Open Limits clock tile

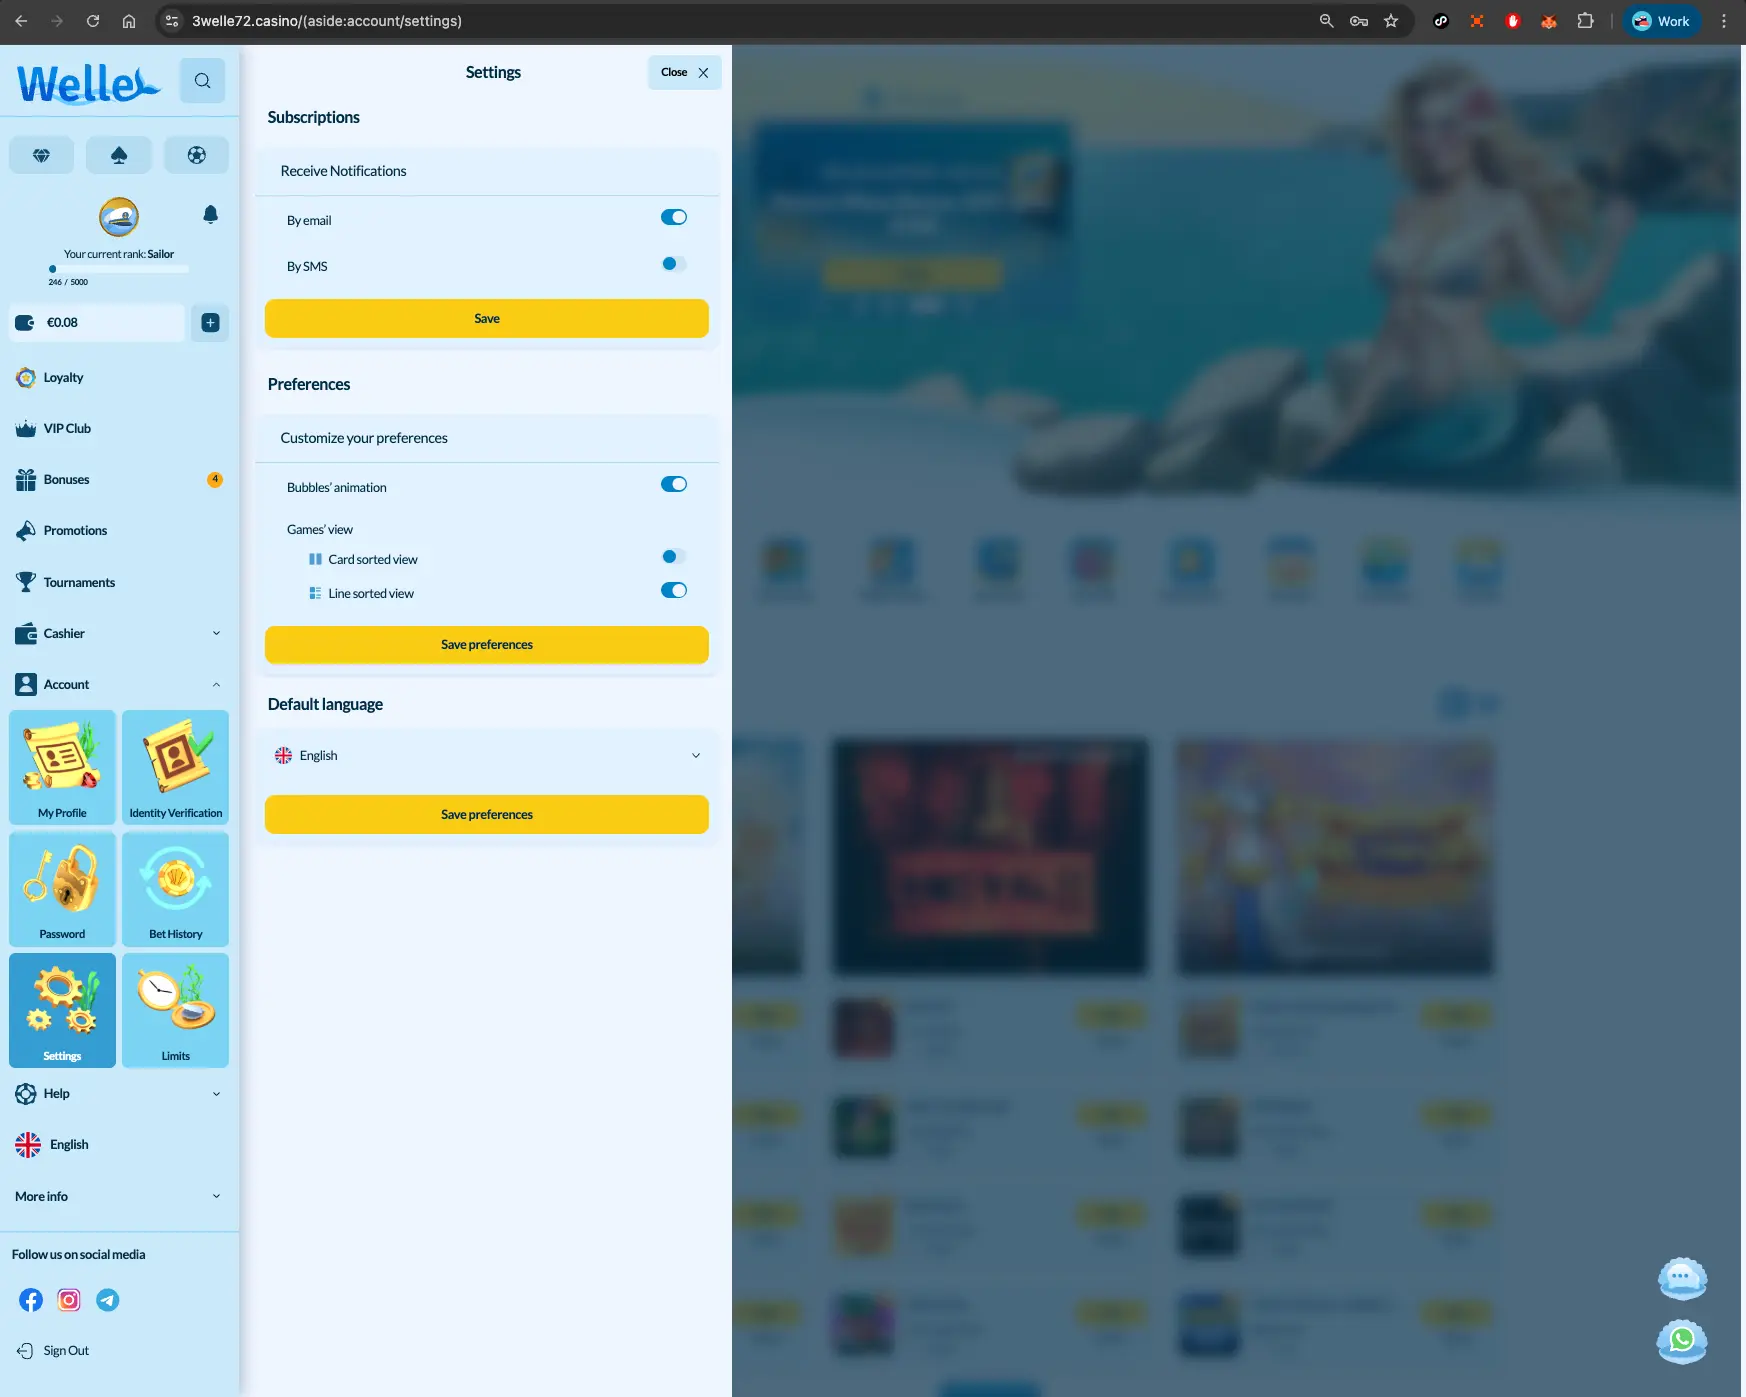176,1011
